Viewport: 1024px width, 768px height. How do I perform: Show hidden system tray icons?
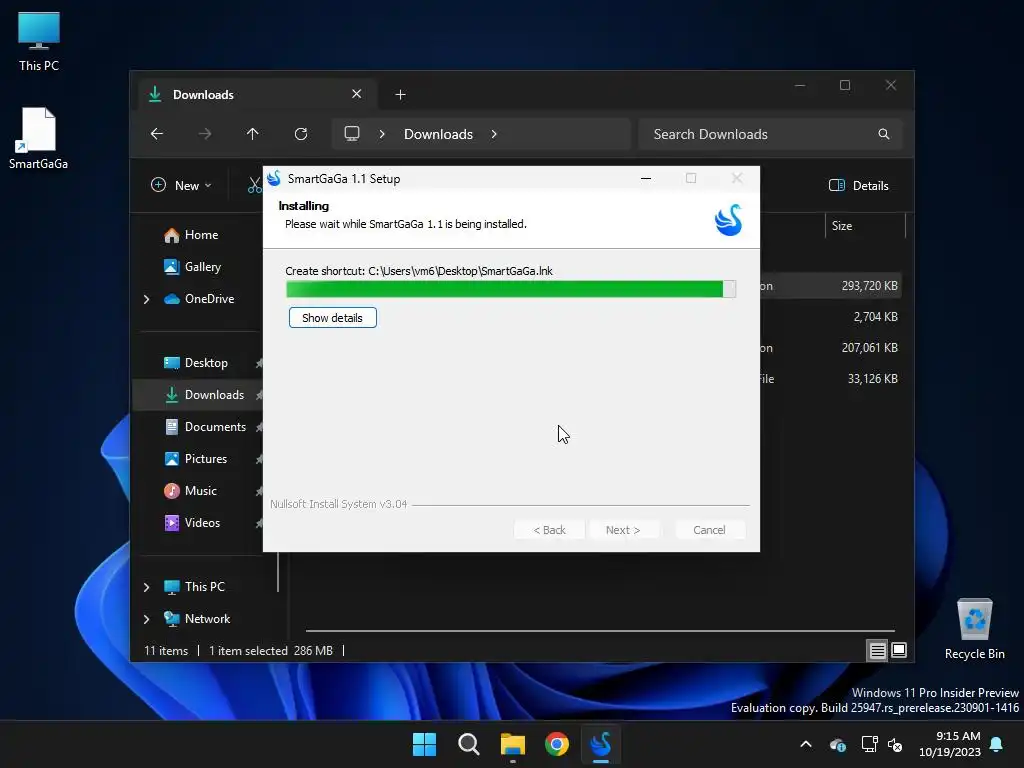coord(806,744)
